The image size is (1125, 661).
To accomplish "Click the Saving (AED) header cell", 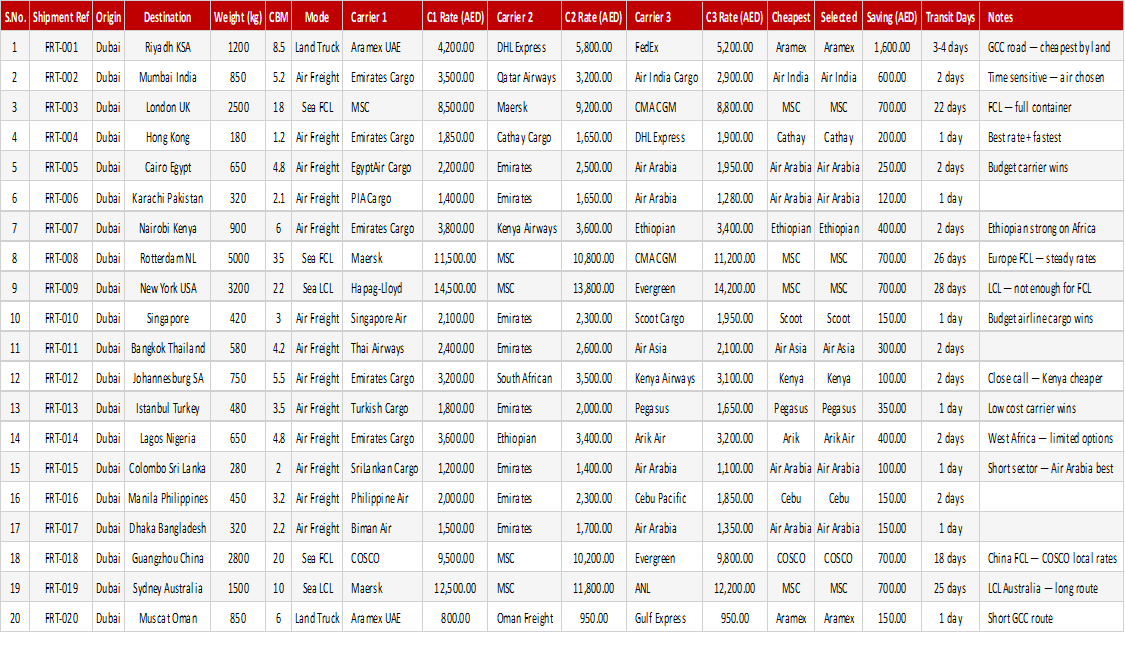I will 892,17.
